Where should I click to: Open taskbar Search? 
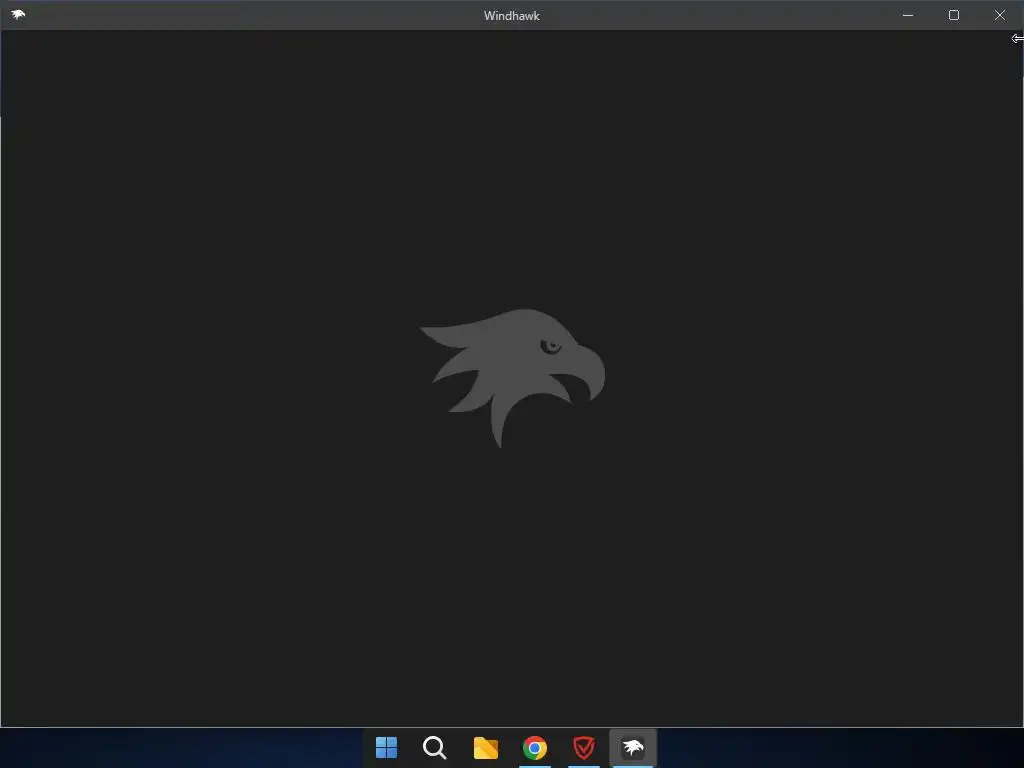pyautogui.click(x=435, y=748)
